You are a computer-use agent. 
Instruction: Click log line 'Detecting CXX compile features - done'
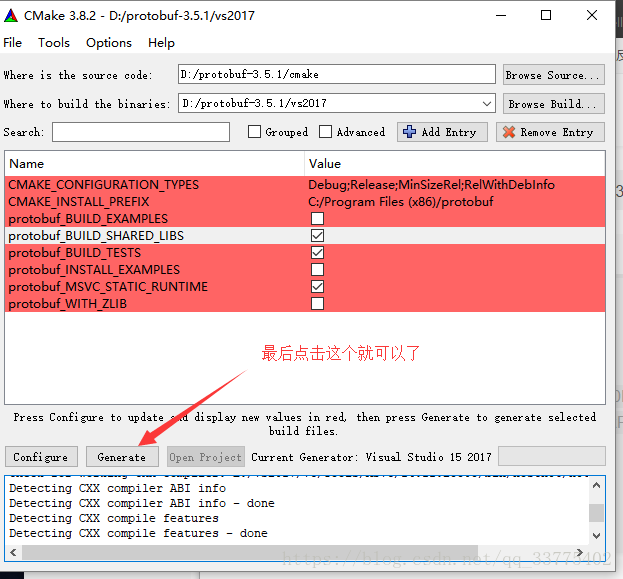coord(138,533)
